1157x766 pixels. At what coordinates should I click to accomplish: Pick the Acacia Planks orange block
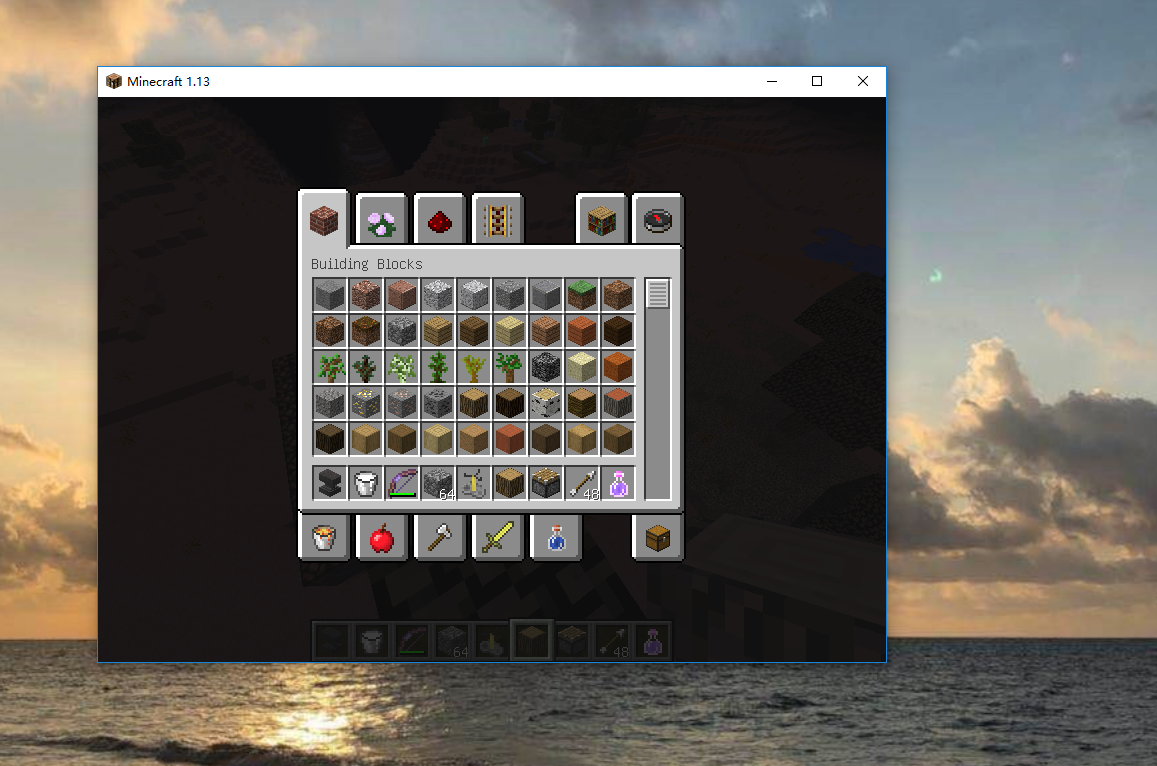581,331
